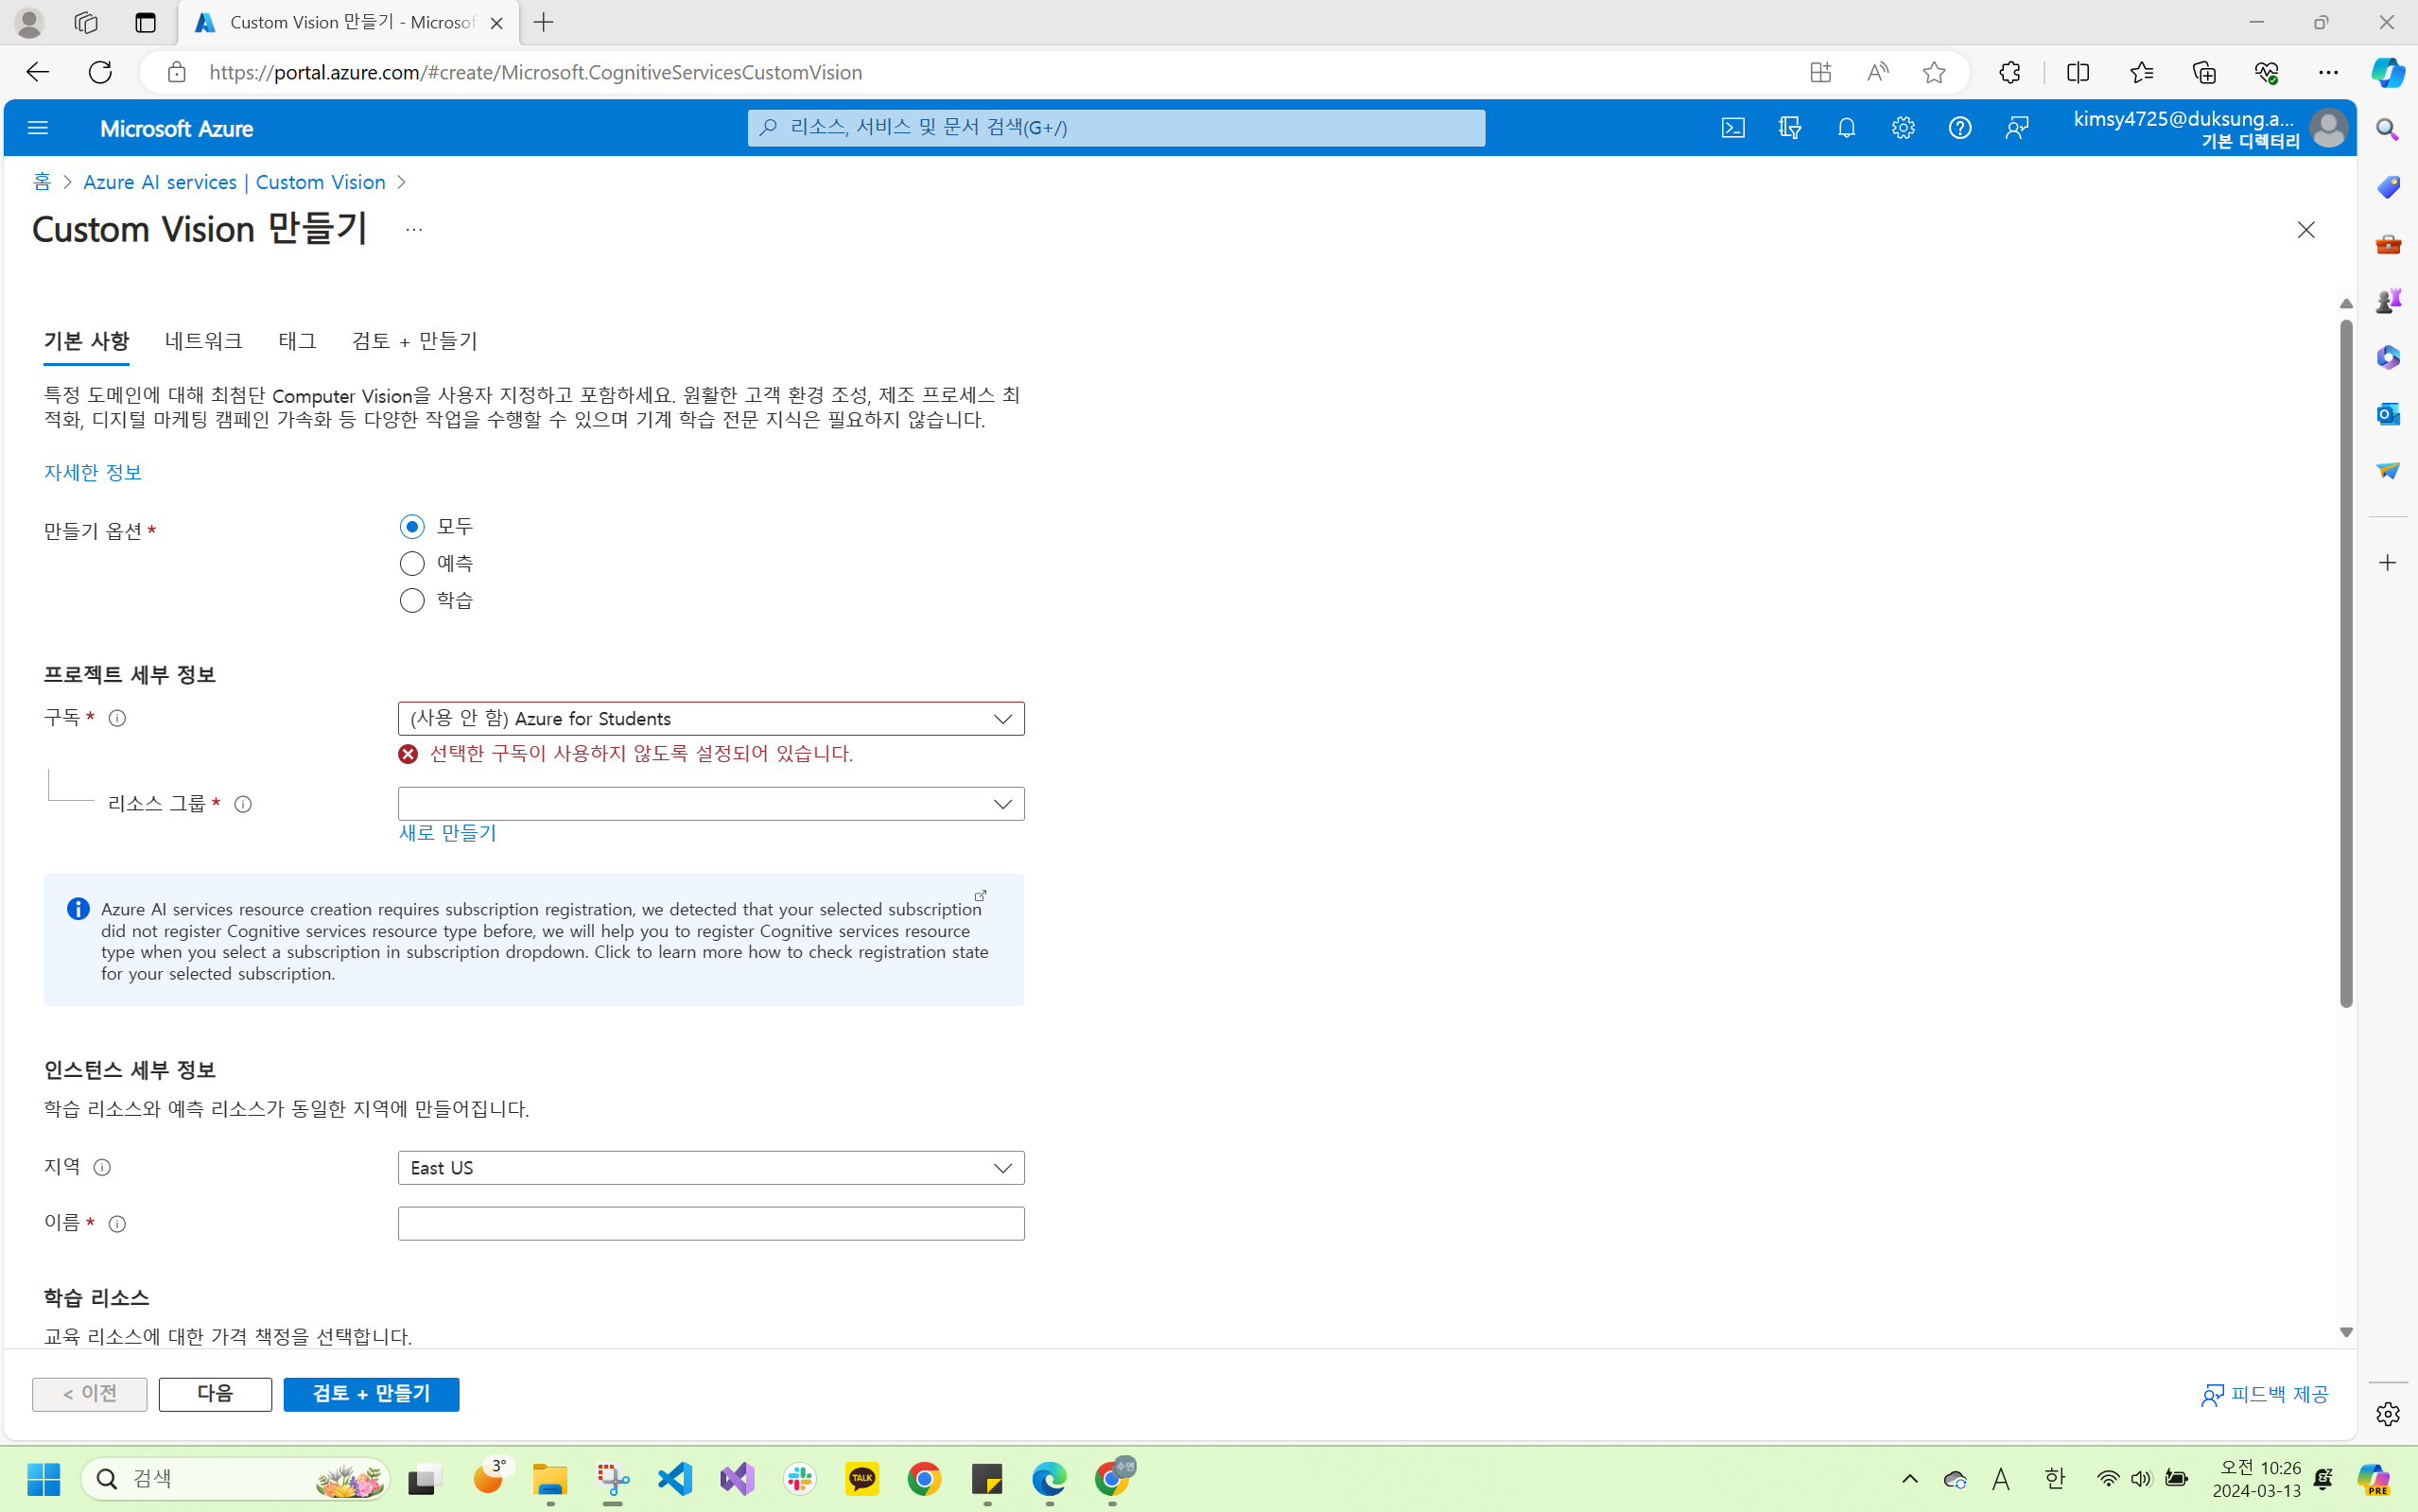Open Cloud Shell from the Azure header
Image resolution: width=2418 pixels, height=1512 pixels.
[x=1733, y=128]
